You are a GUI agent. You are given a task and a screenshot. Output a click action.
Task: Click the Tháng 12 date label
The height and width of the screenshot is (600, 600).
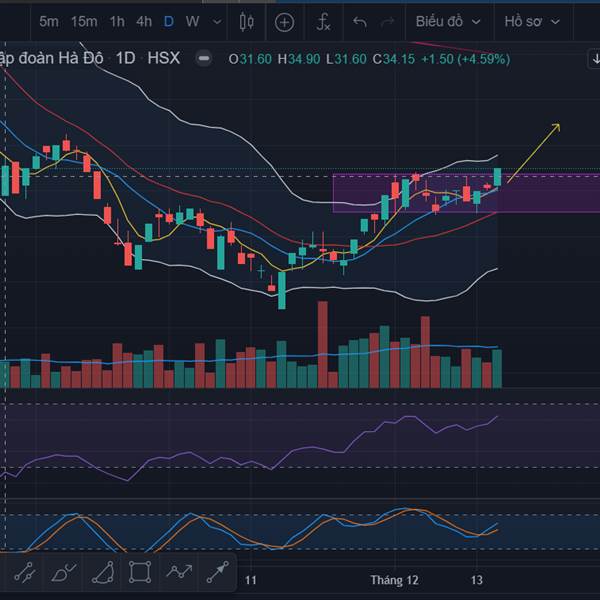[x=394, y=580]
